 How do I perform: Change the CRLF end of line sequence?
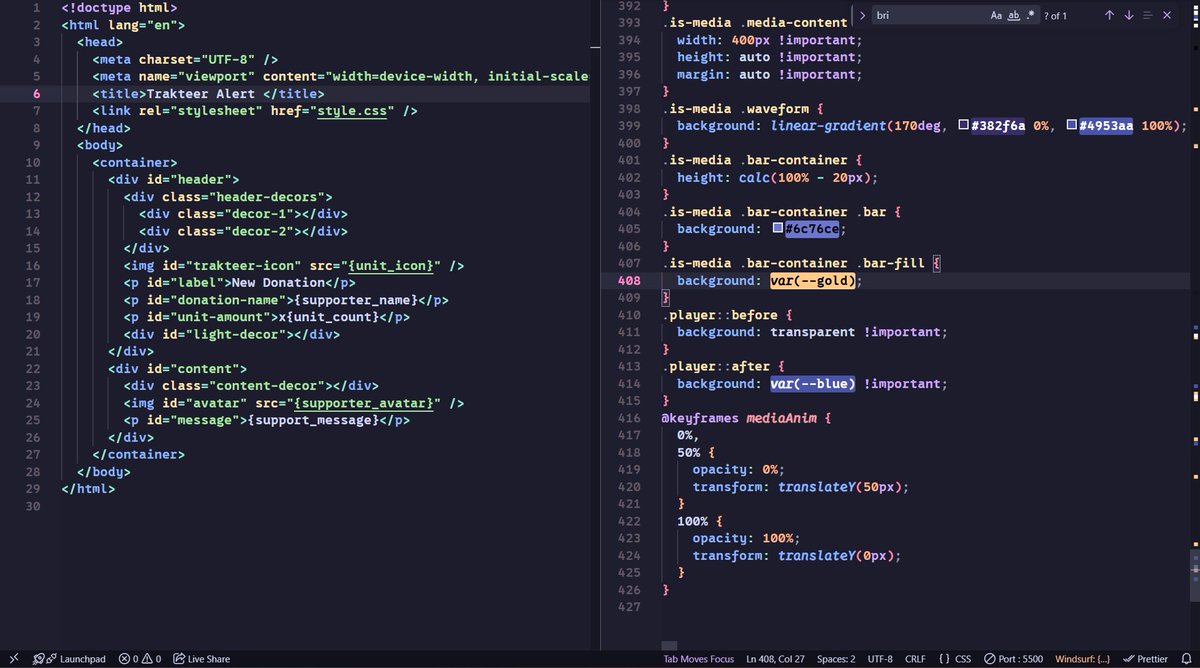click(x=915, y=659)
